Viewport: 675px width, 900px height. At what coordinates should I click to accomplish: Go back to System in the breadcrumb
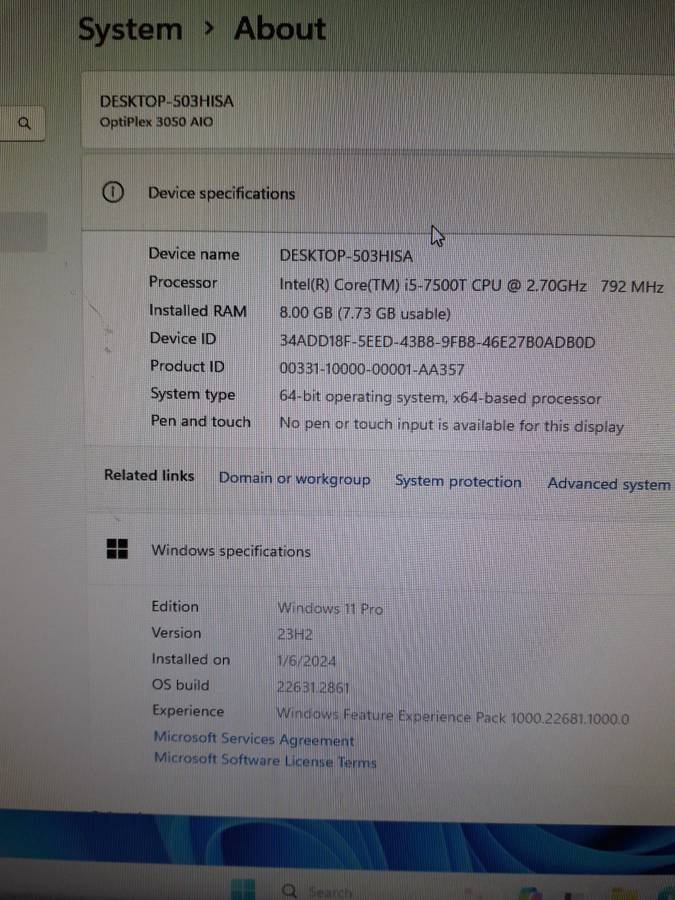tap(130, 29)
